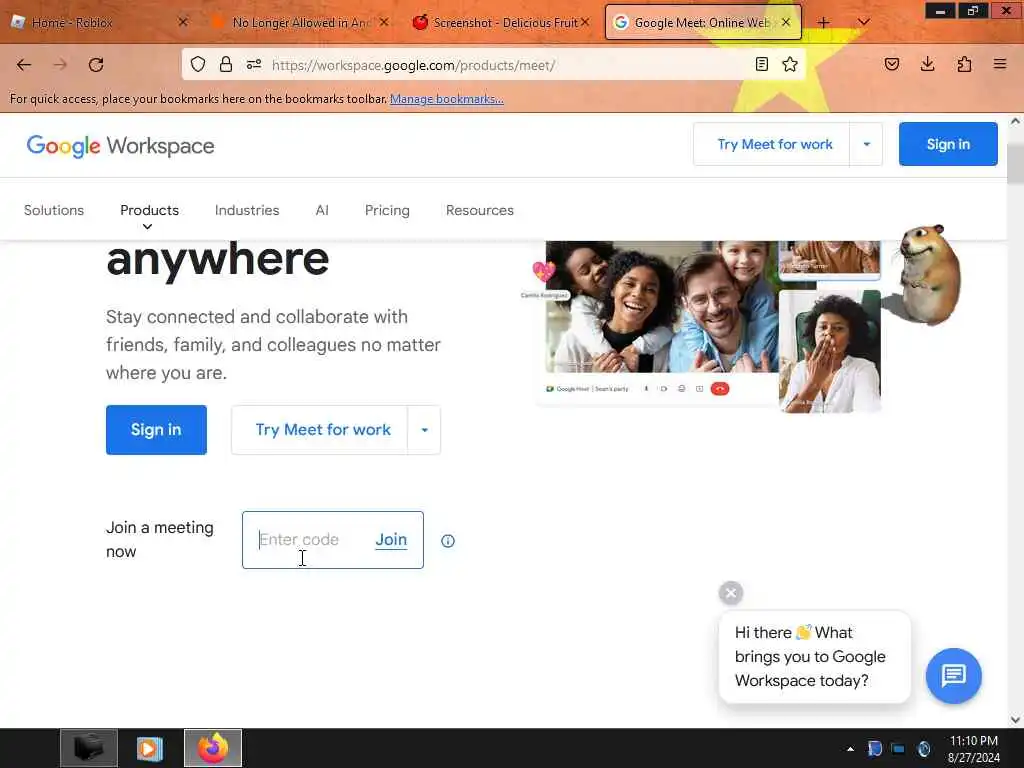1024x768 pixels.
Task: Close the No Longer Allowed tab
Action: (x=384, y=22)
